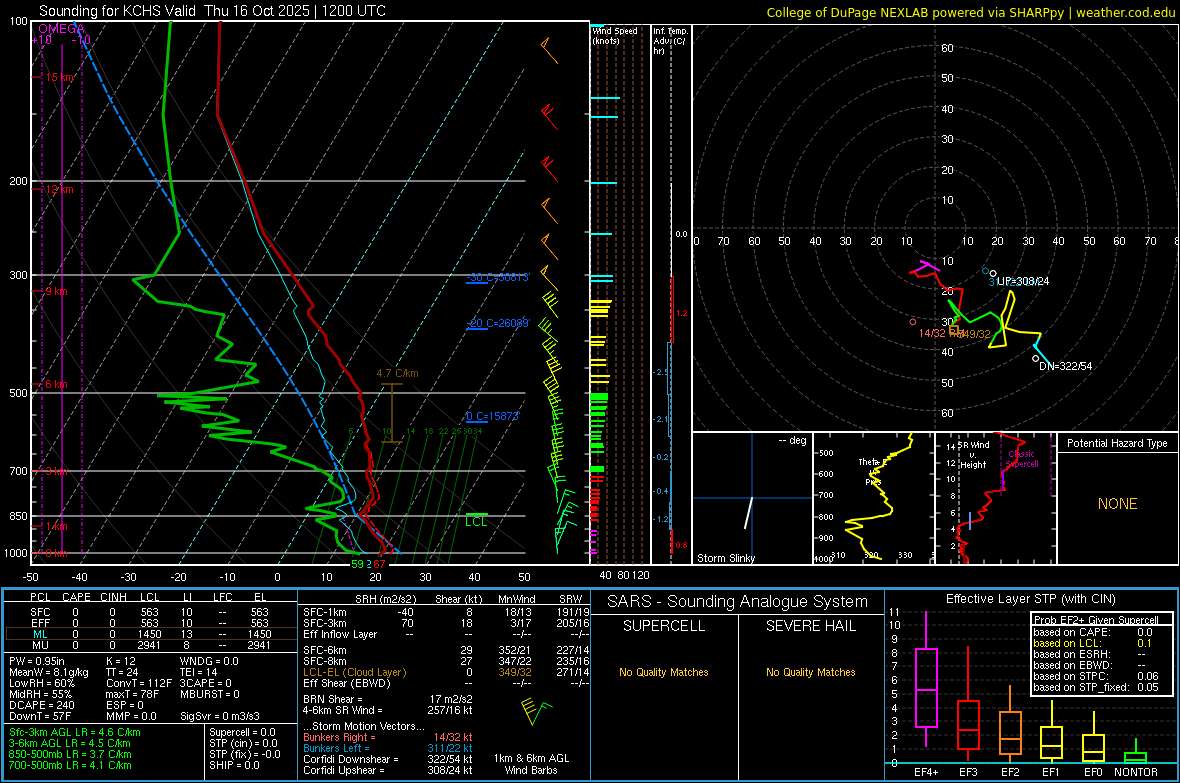Select the MU parcel row

(x=150, y=644)
